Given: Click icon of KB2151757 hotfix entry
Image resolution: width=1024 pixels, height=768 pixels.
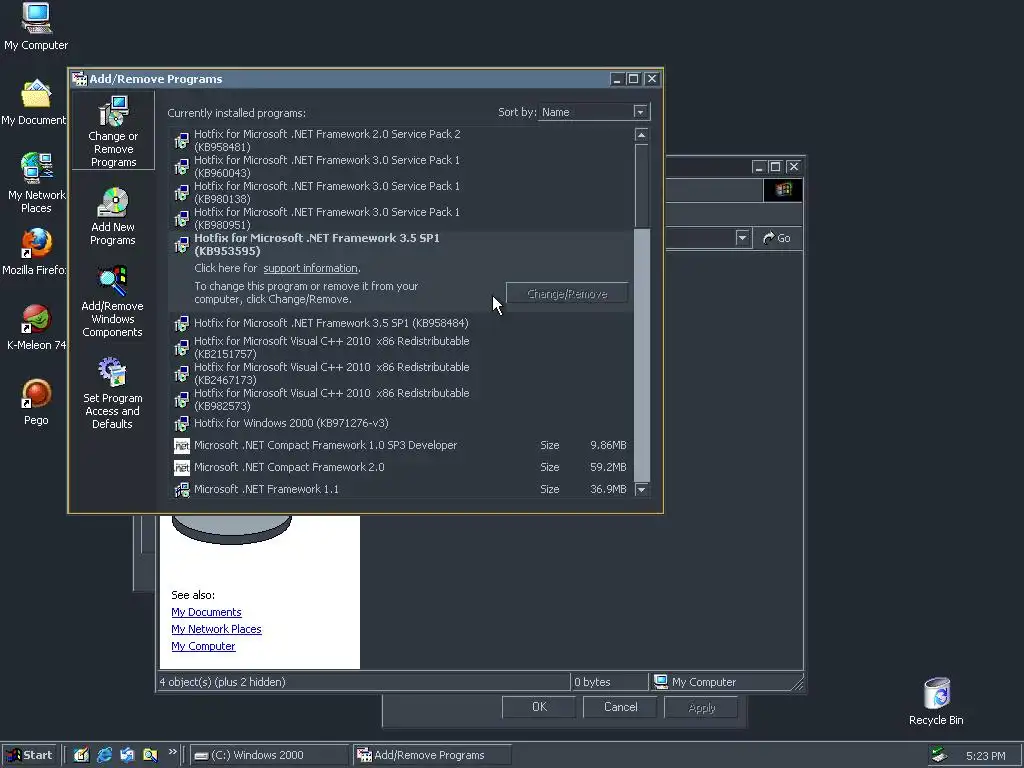Looking at the screenshot, I should pyautogui.click(x=182, y=347).
